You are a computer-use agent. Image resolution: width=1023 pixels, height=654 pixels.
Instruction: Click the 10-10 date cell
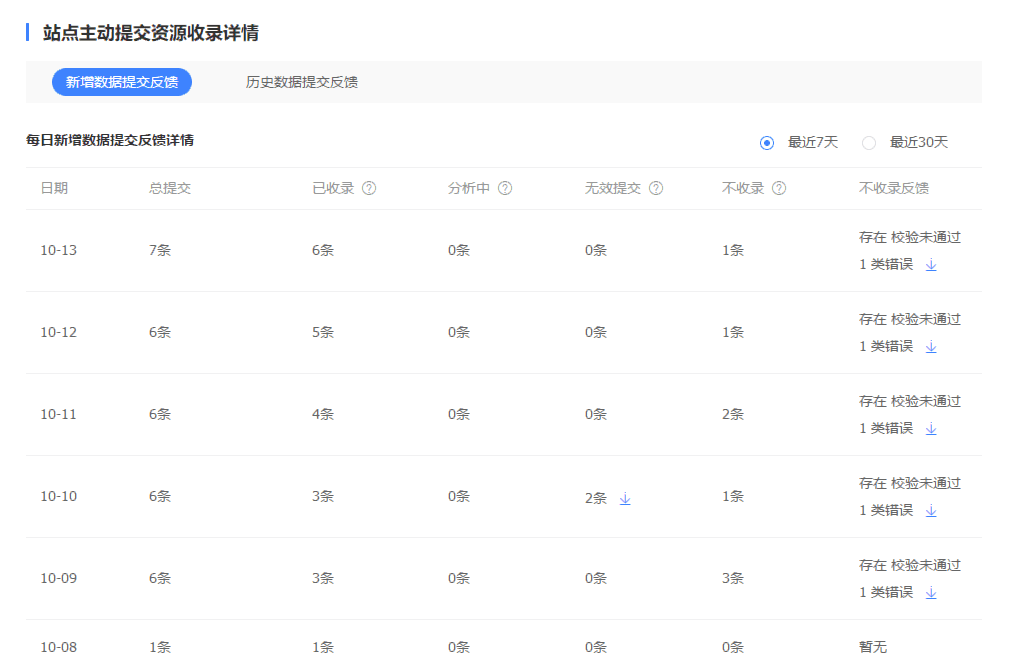coord(59,497)
